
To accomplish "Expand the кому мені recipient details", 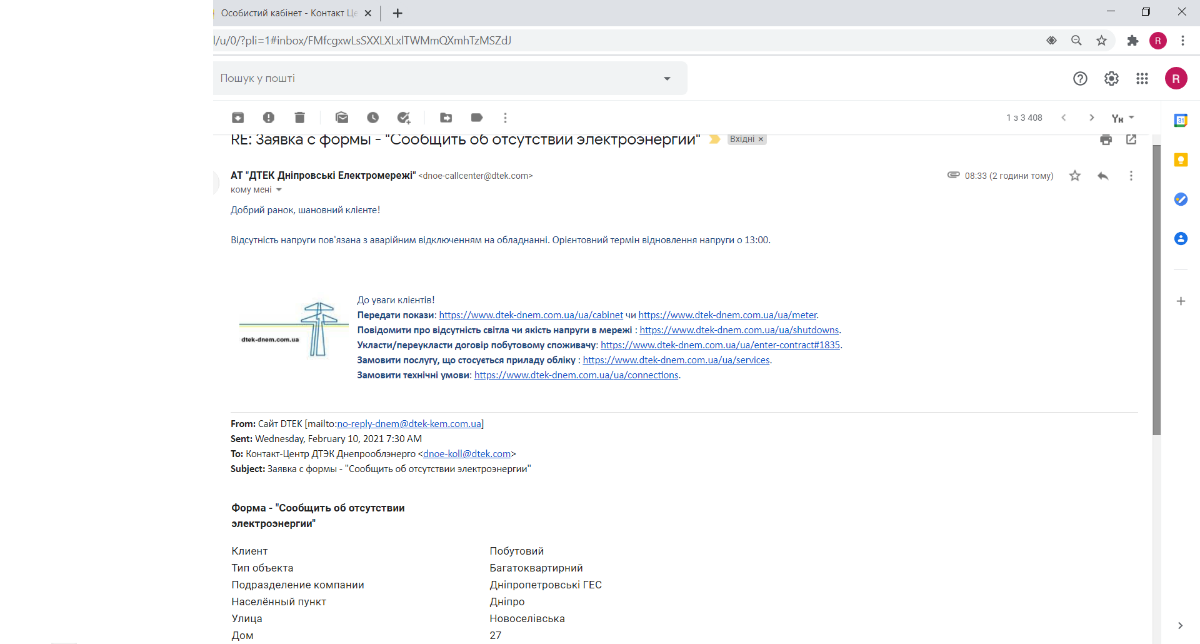I will pos(279,189).
